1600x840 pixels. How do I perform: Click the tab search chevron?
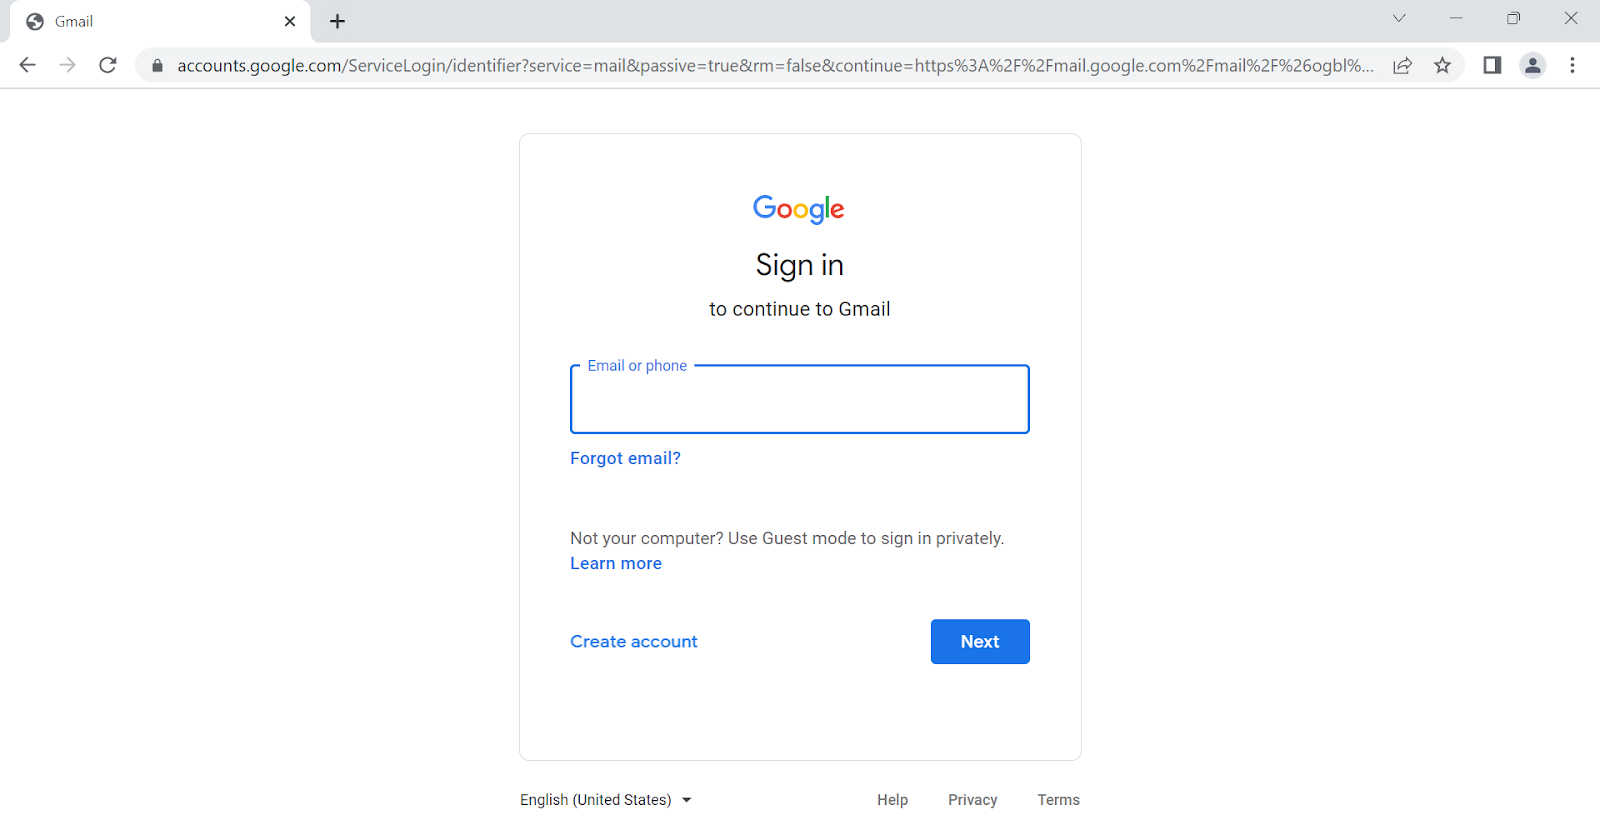[x=1398, y=18]
